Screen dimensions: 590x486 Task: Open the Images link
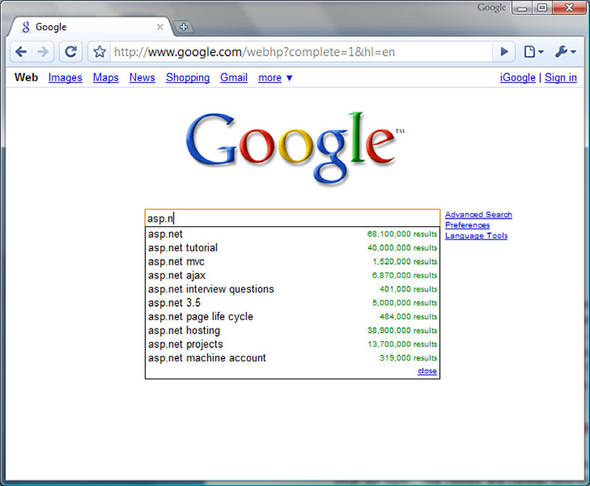point(65,77)
